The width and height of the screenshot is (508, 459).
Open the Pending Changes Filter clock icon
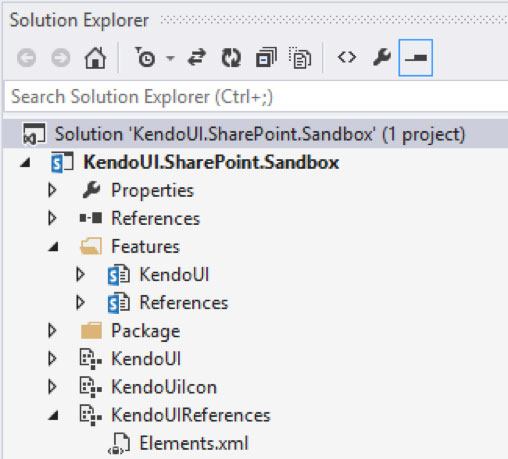[x=145, y=57]
